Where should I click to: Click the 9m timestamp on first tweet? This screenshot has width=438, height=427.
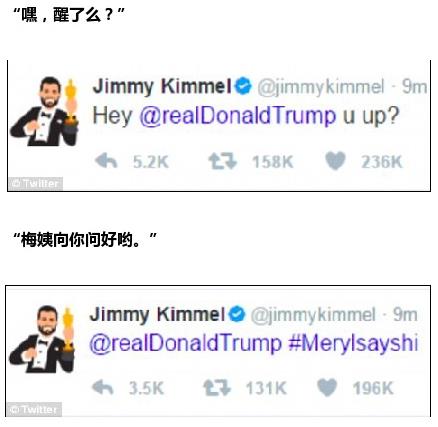(x=414, y=87)
